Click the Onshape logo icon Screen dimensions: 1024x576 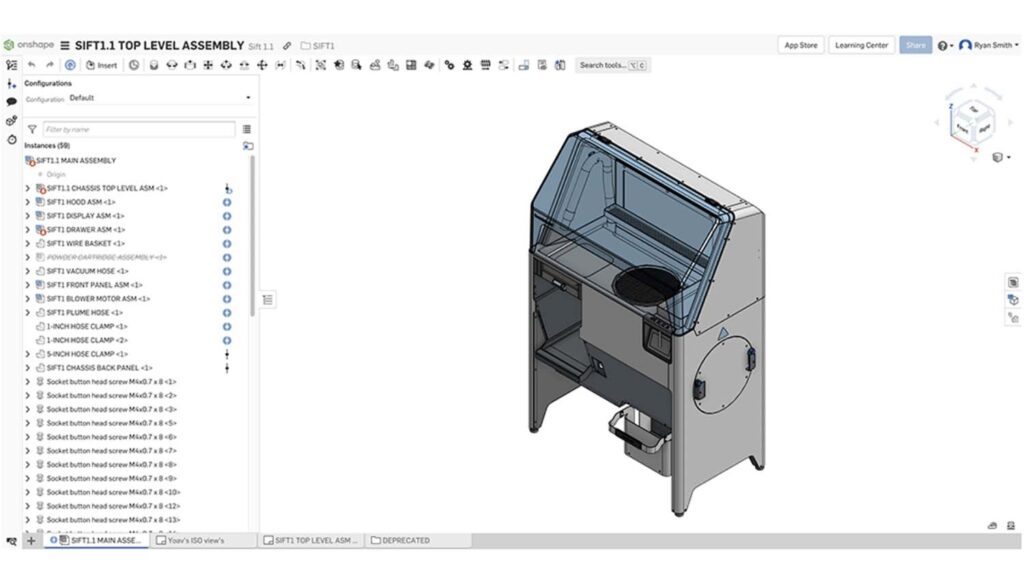tap(9, 44)
